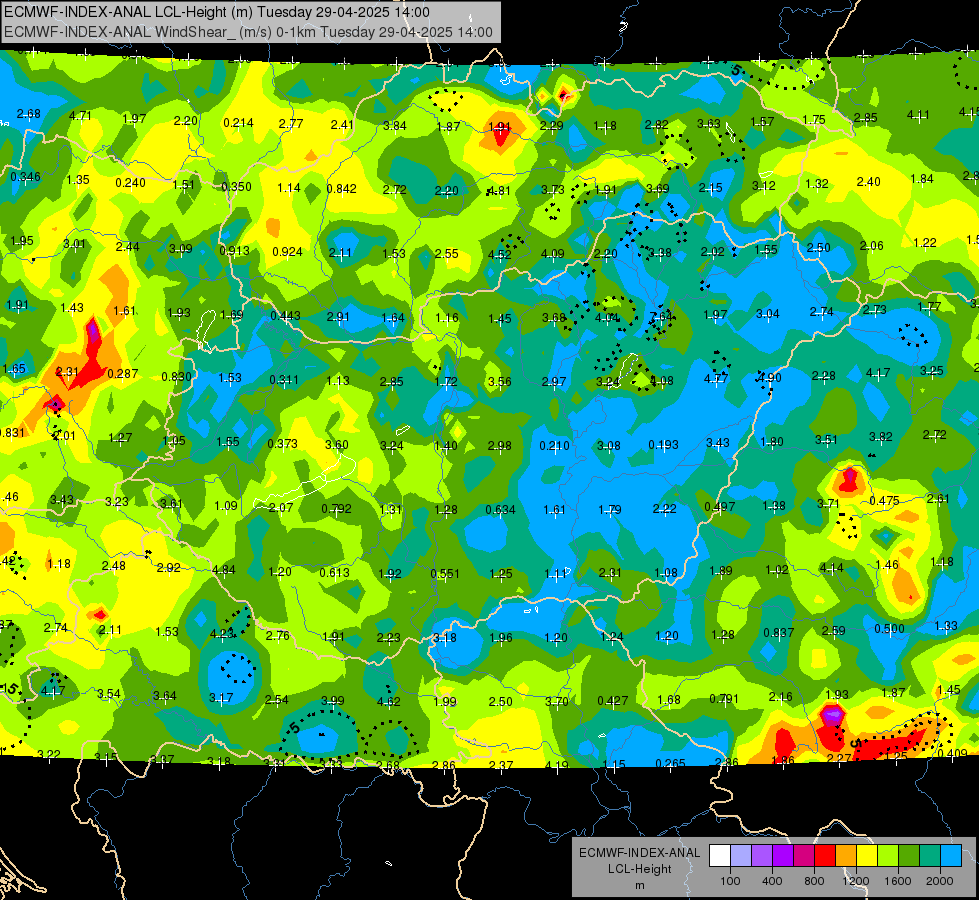Image resolution: width=979 pixels, height=900 pixels.
Task: Select the grid value 0.497
Action: point(719,506)
